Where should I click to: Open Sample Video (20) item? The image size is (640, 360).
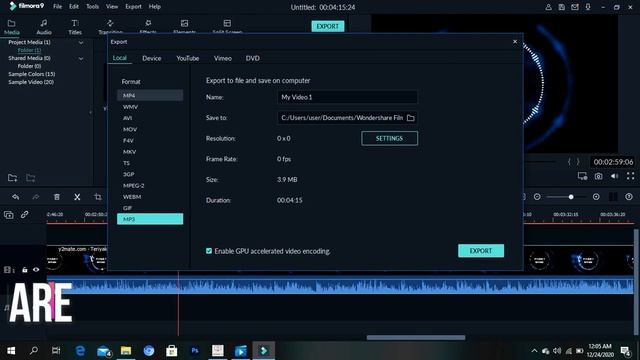point(31,82)
